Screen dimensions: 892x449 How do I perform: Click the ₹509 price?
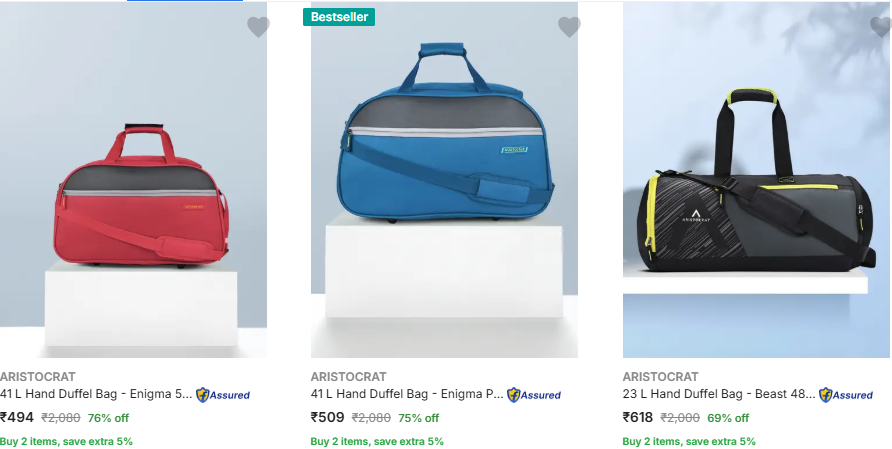pos(328,417)
